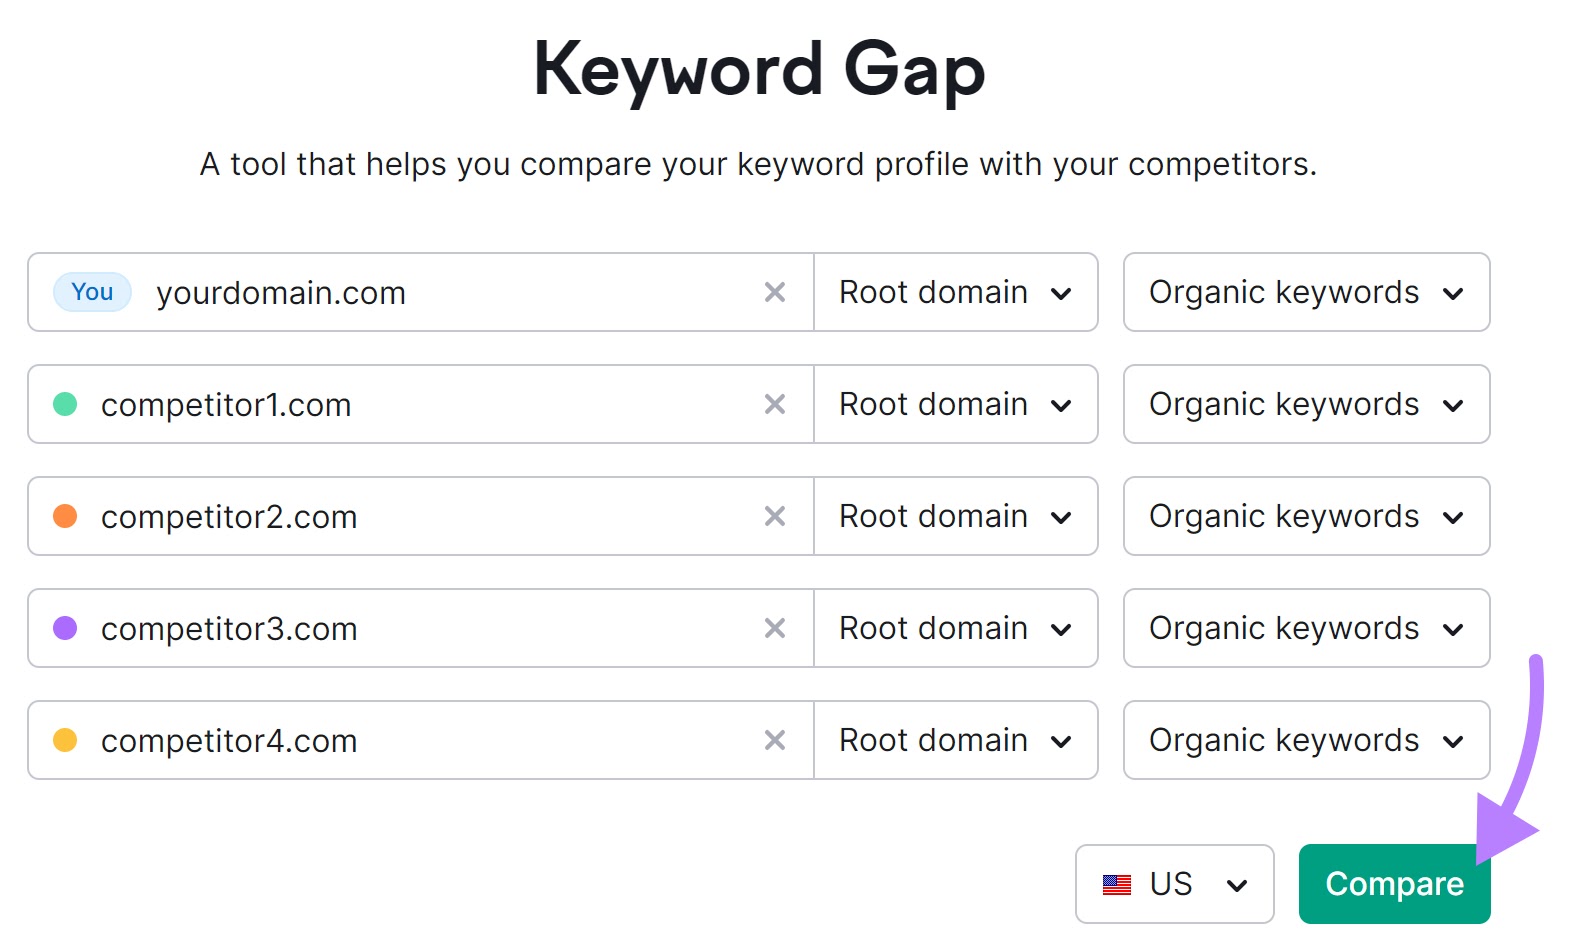Image resolution: width=1575 pixels, height=951 pixels.
Task: Remove competitor3.com using its X icon
Action: click(x=775, y=628)
